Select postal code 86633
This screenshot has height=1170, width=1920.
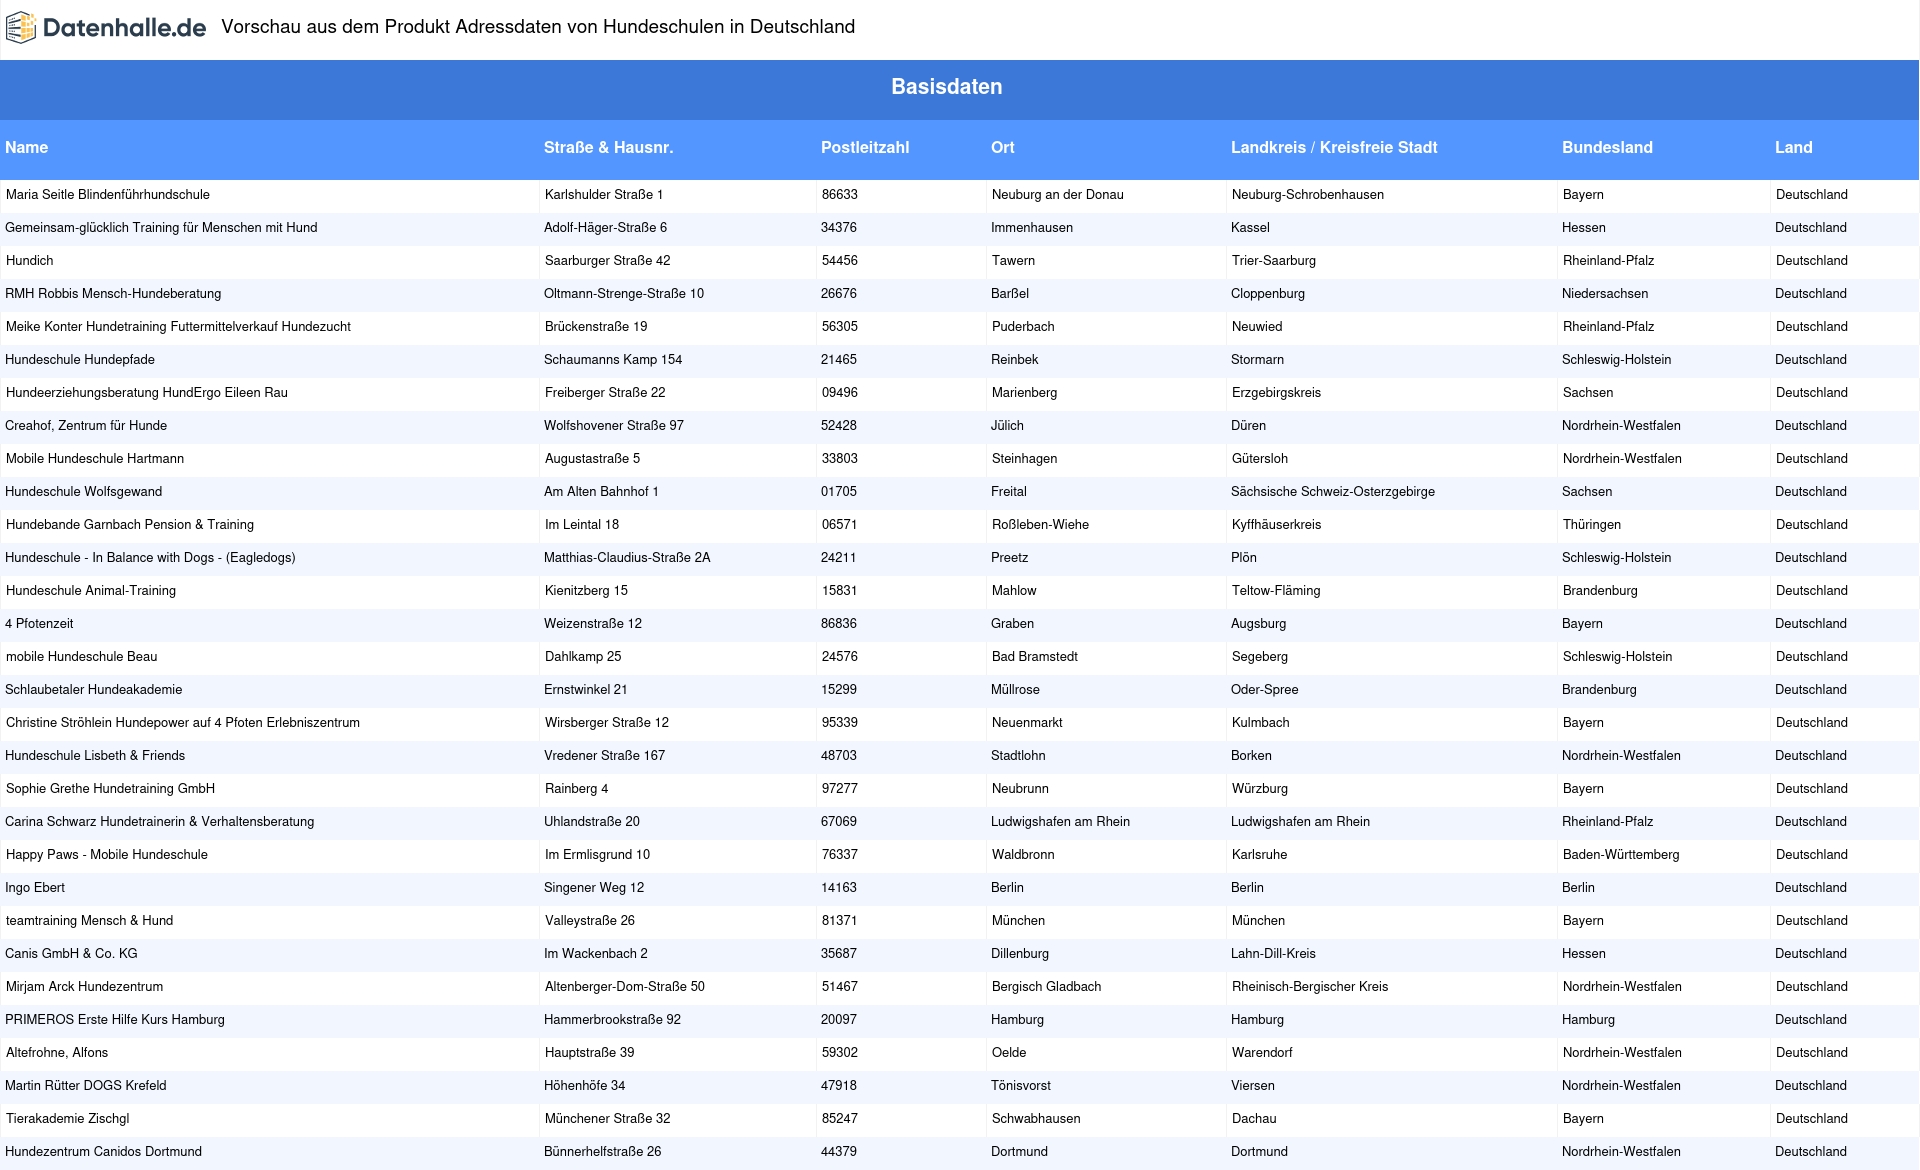tap(840, 195)
